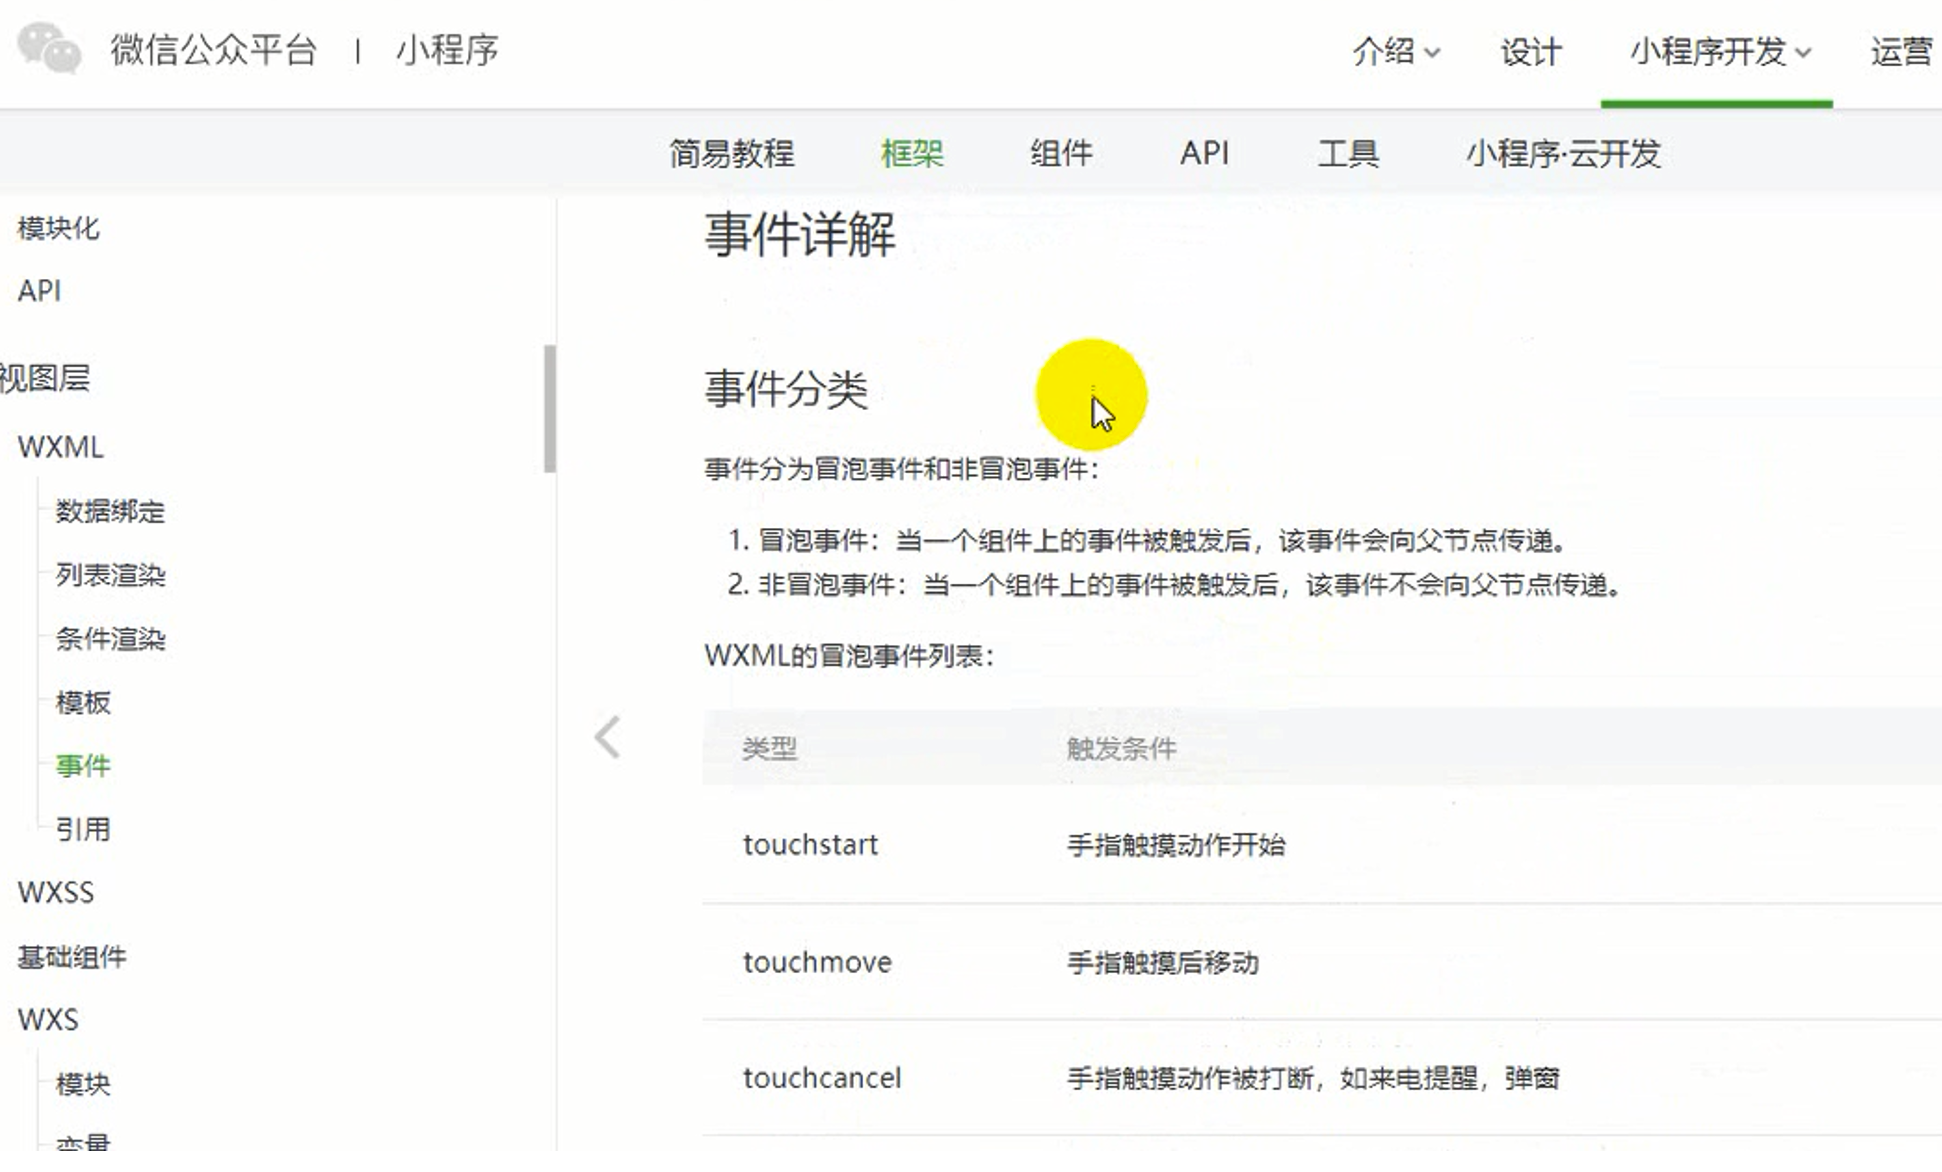Open 模块化 in sidebar

click(x=59, y=228)
